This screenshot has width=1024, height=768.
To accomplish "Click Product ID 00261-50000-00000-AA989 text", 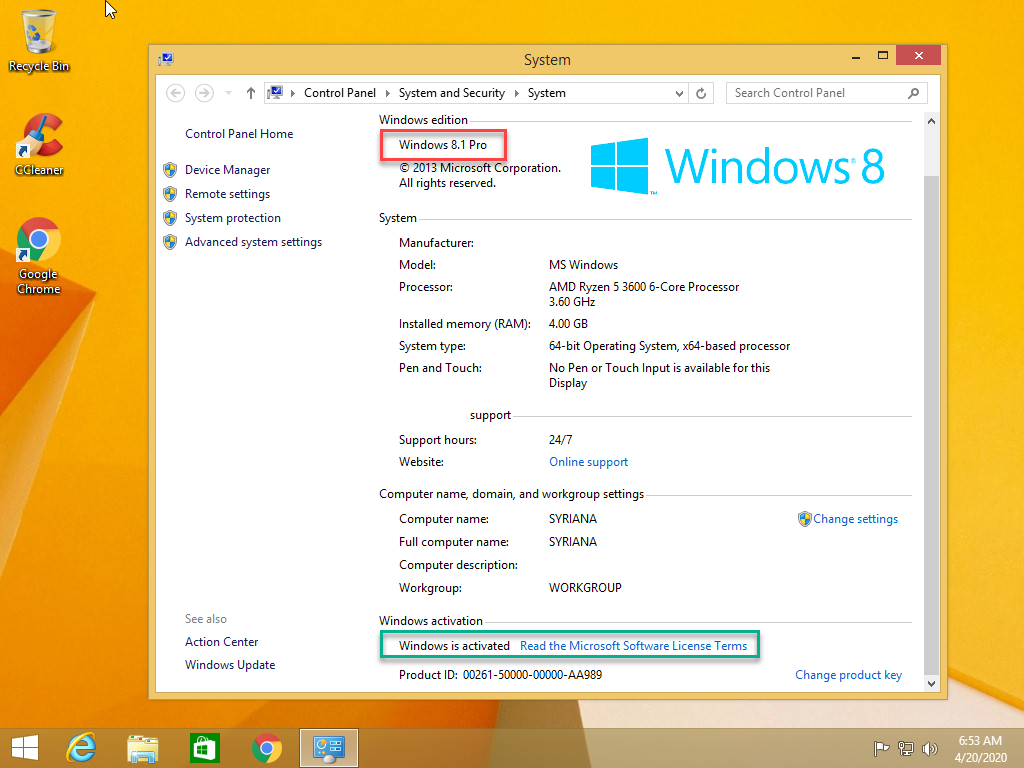I will (500, 675).
